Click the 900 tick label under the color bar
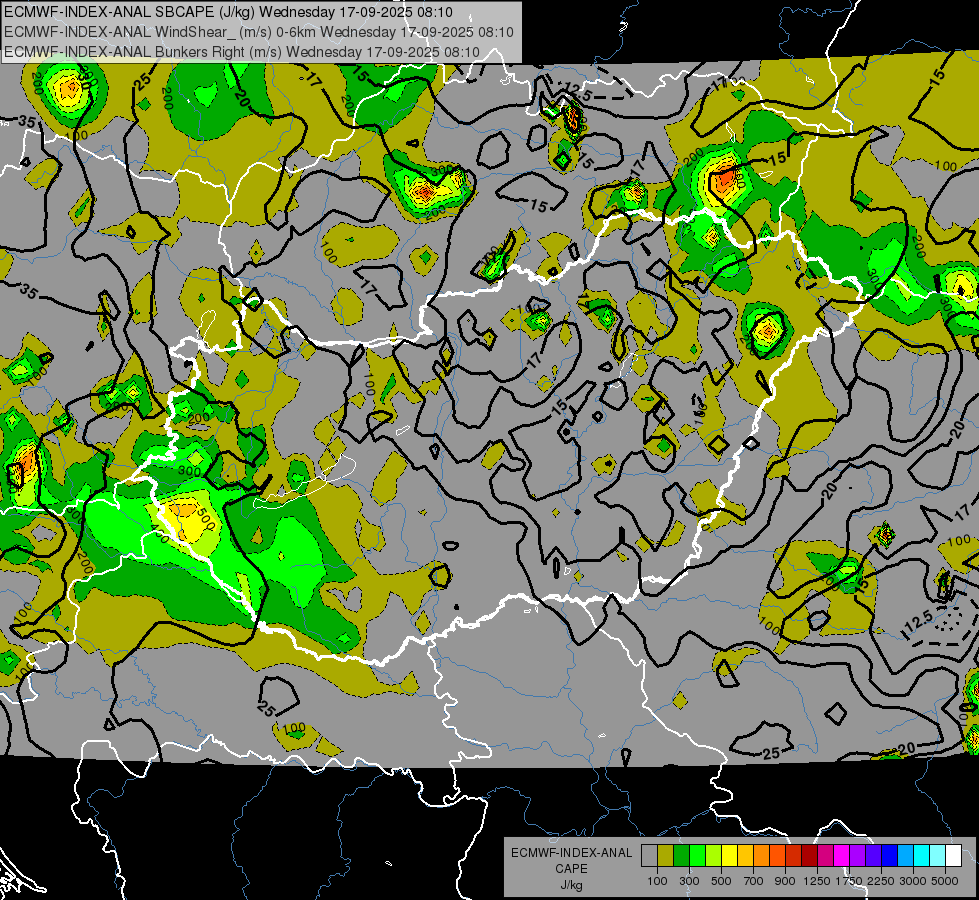Image resolution: width=979 pixels, height=900 pixels. pyautogui.click(x=785, y=881)
